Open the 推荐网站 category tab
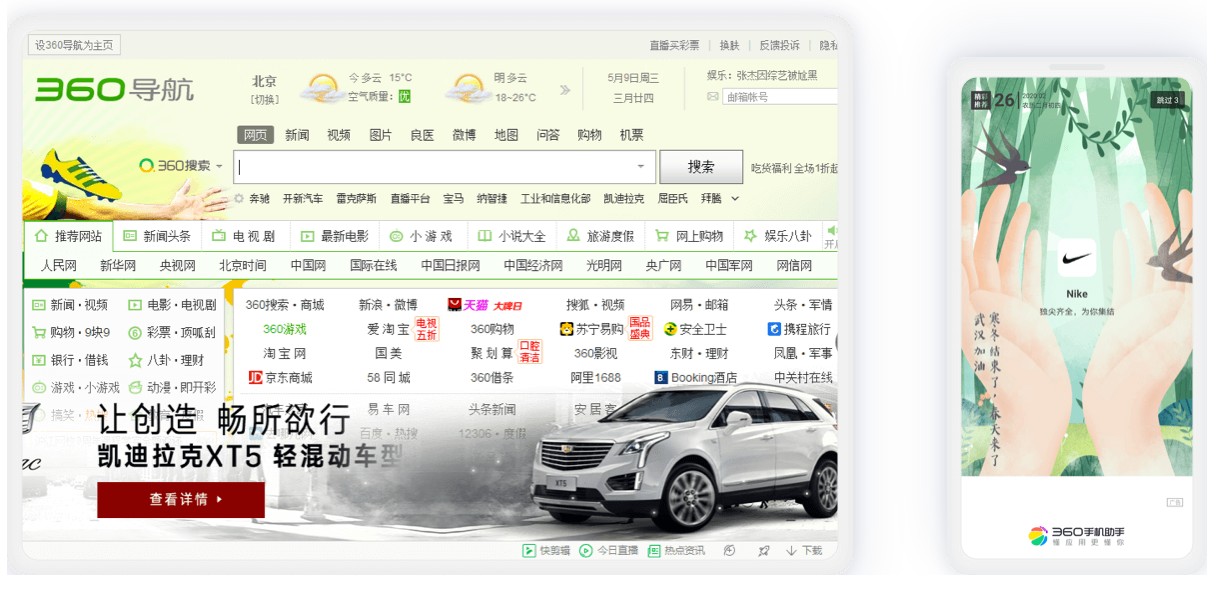This screenshot has width=1220, height=590. click(x=68, y=237)
